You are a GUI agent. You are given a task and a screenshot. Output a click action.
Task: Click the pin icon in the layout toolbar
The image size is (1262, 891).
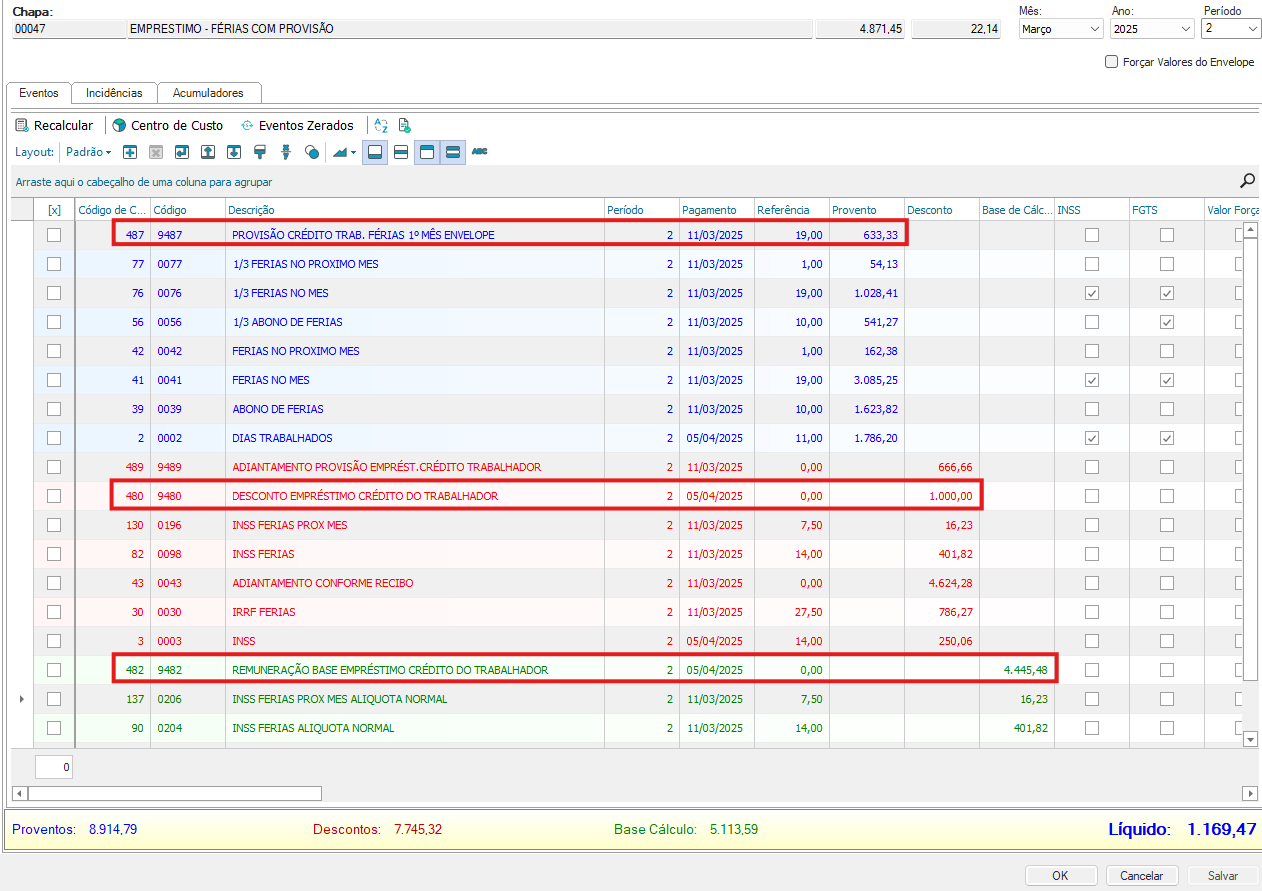point(286,152)
